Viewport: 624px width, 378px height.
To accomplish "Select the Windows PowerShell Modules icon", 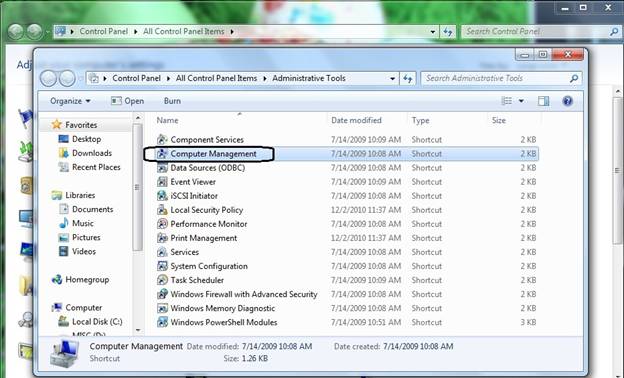I will click(162, 322).
